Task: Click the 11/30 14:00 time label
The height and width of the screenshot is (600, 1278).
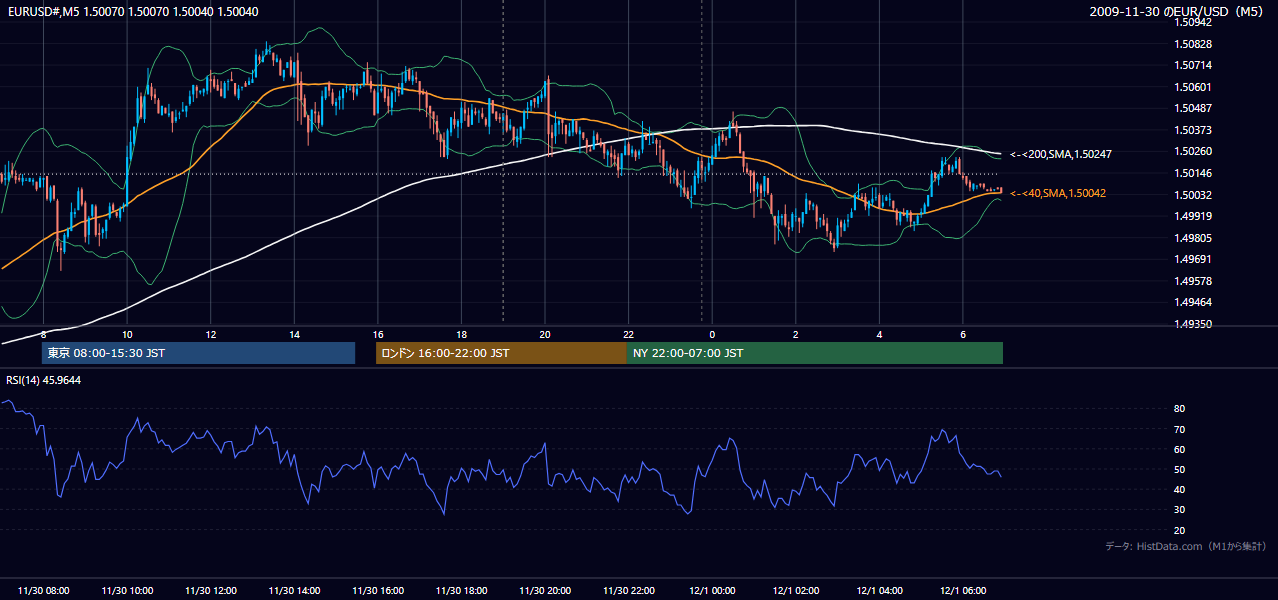Action: [294, 591]
